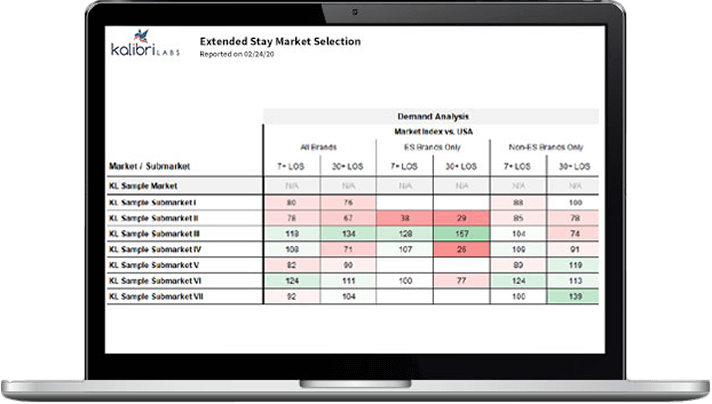This screenshot has height=404, width=712.
Task: Click Submarket IV Non-ES 7+ LOS value 109
Action: tap(518, 250)
